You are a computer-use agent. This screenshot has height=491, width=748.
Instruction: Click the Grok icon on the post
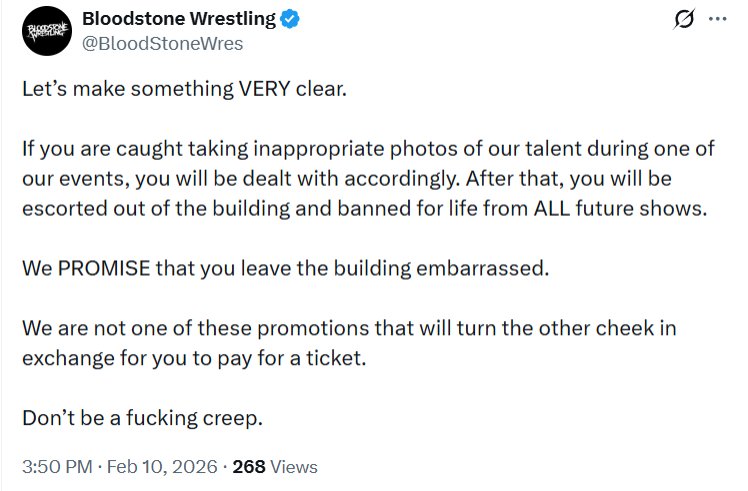[685, 20]
